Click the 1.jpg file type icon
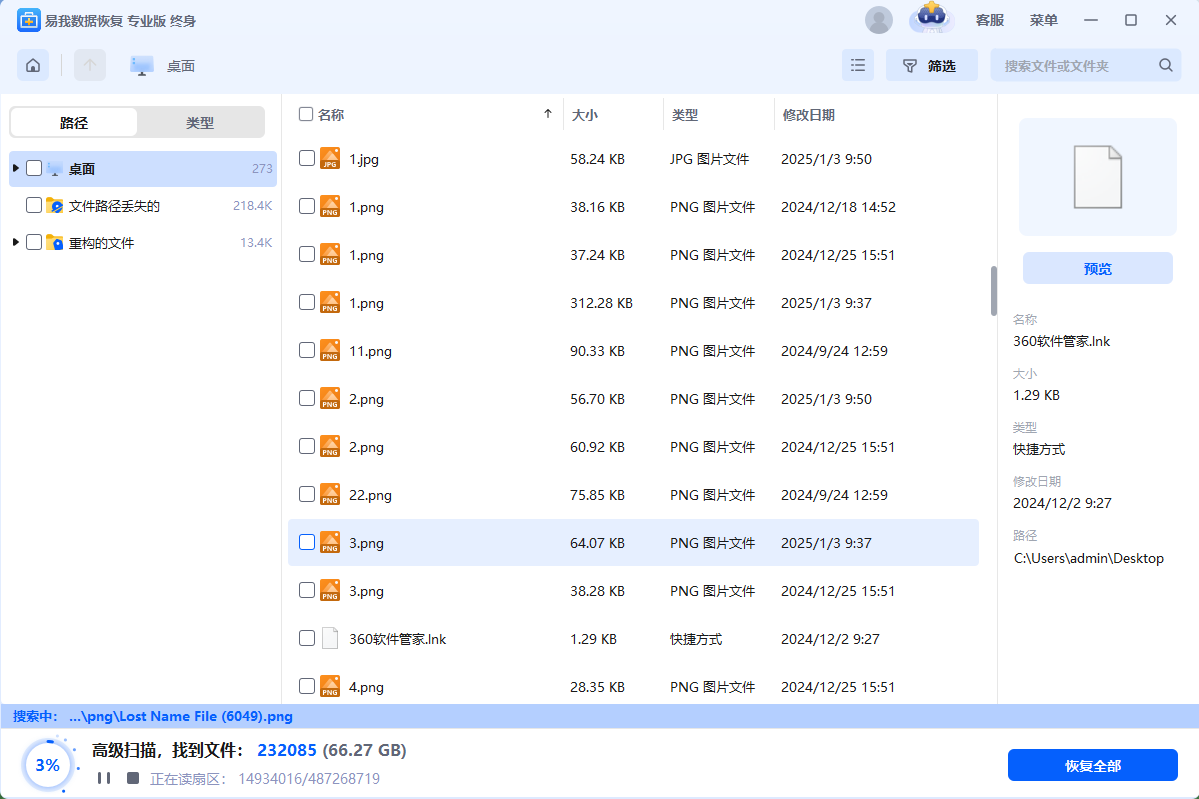This screenshot has width=1199, height=799. (330, 159)
